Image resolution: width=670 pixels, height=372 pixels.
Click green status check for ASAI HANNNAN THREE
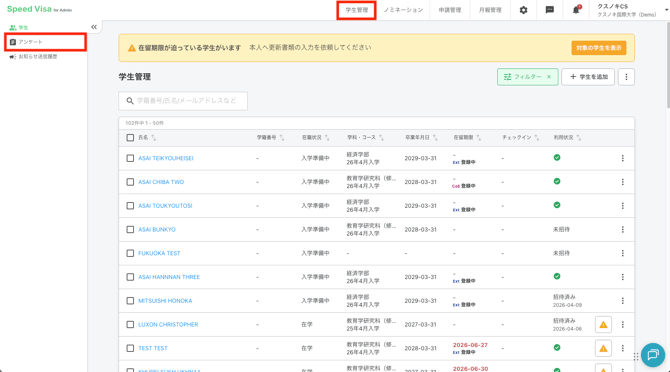[x=557, y=276]
